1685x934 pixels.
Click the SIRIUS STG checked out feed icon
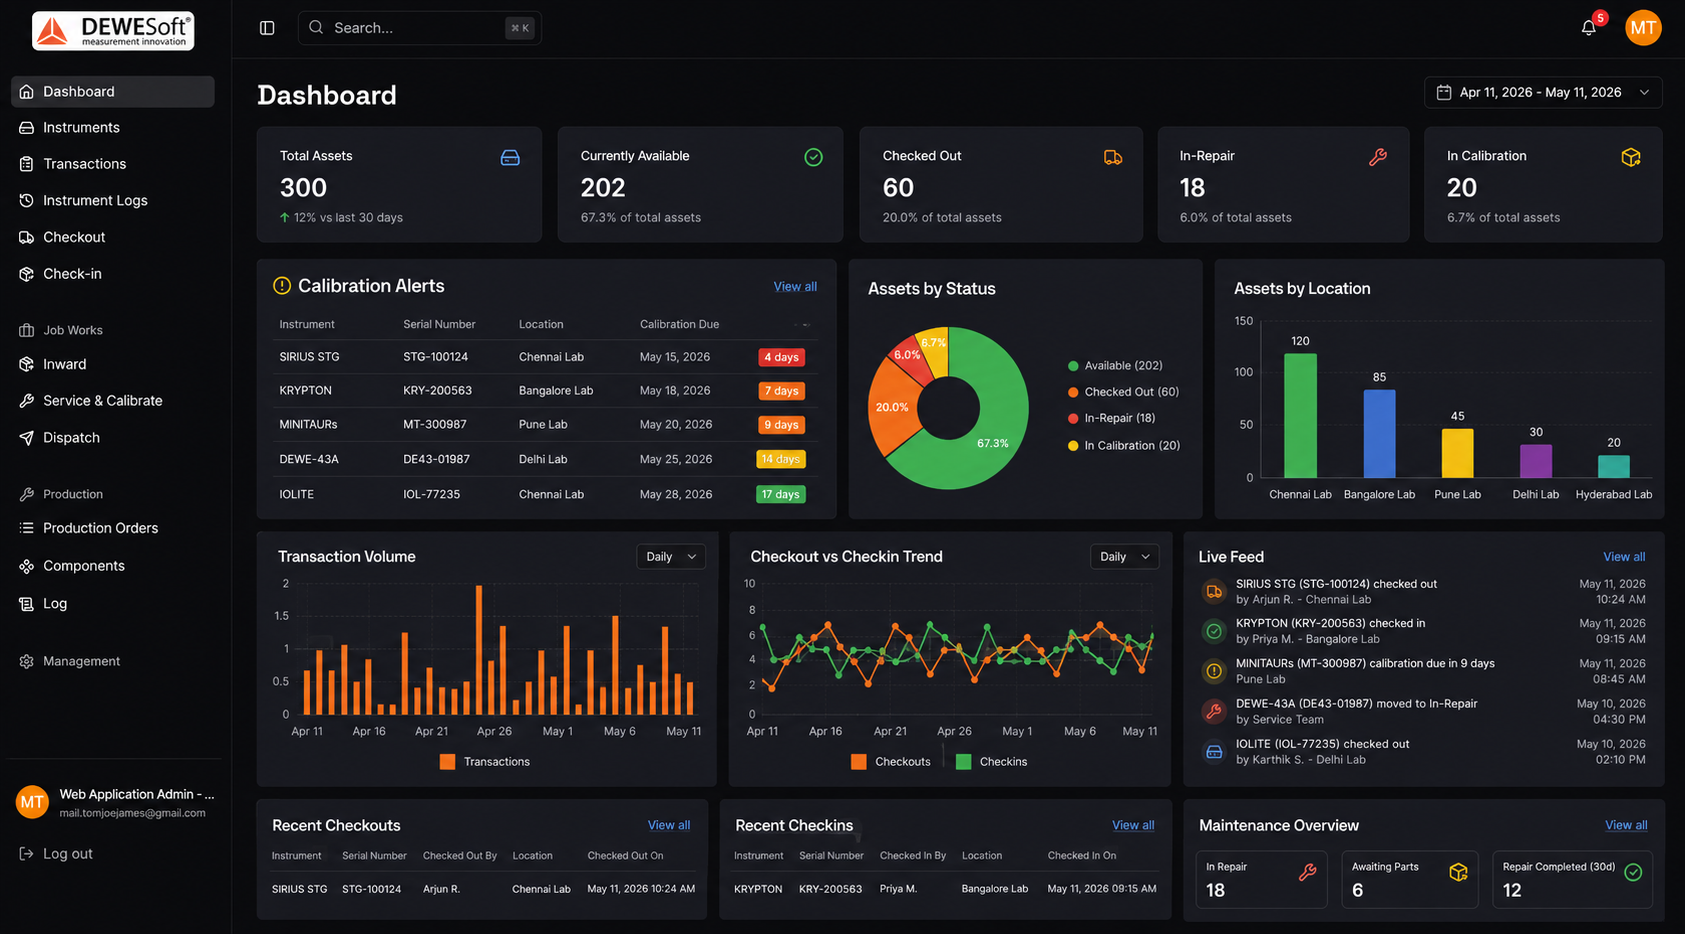pos(1214,592)
